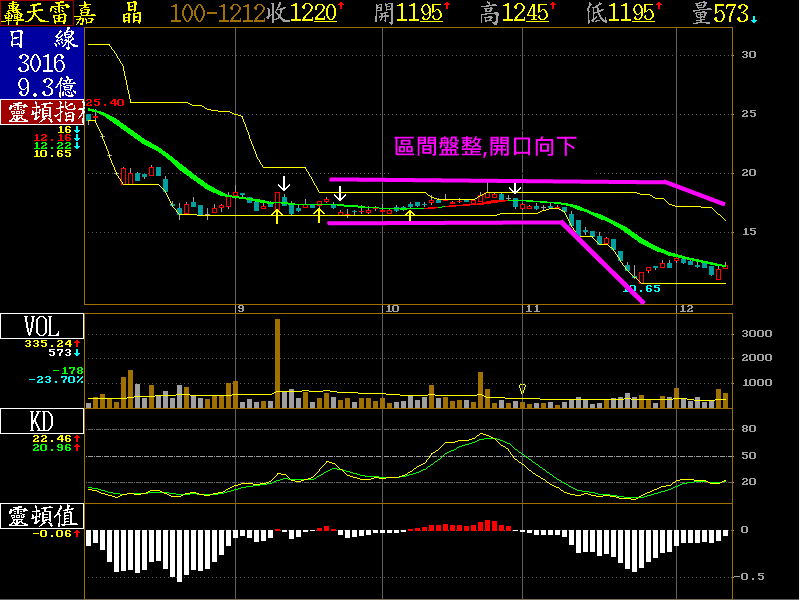Click the 區間盤整,開口向下 annotation text
Viewport: 800px width, 600px height.
click(x=485, y=146)
